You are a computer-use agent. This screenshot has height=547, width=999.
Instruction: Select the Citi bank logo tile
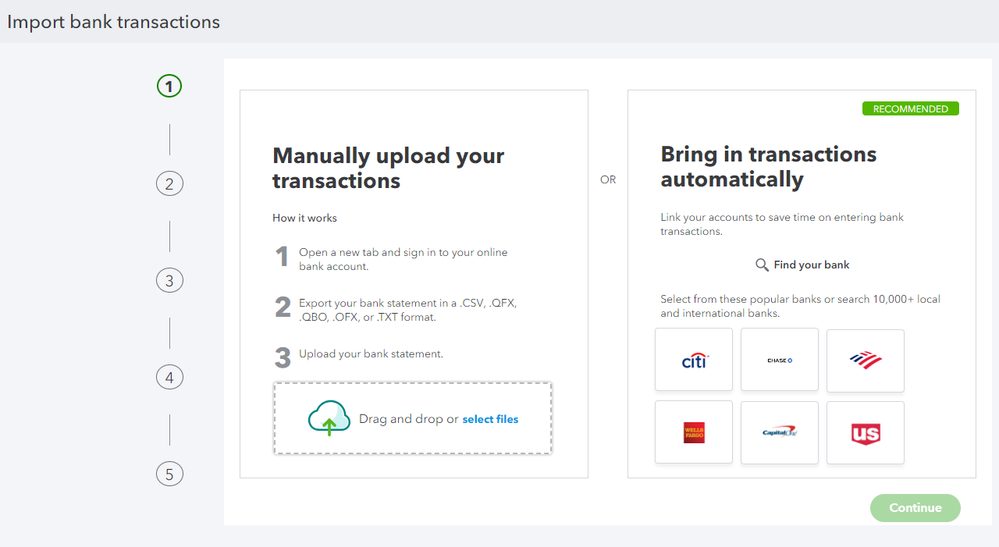[x=694, y=360]
